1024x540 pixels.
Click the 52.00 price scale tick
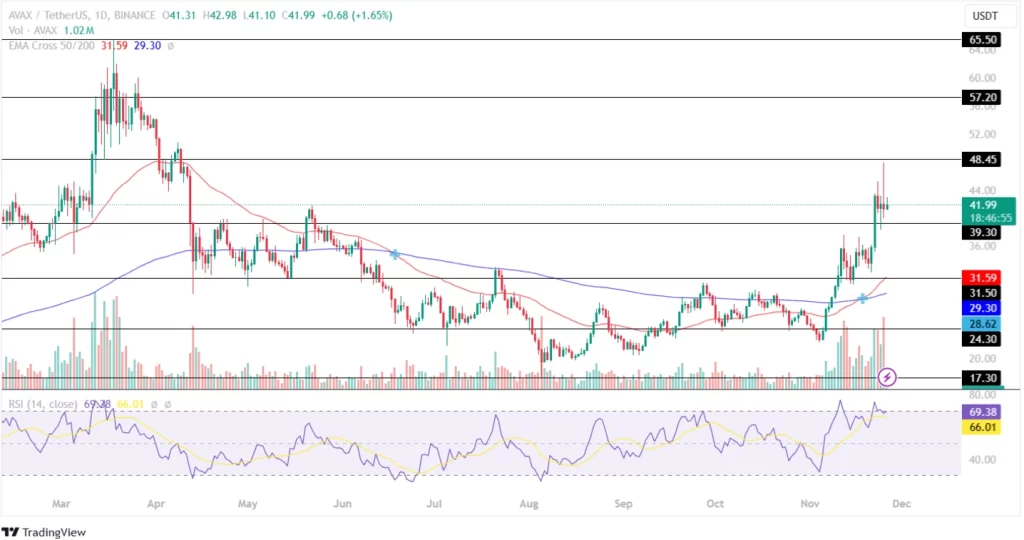[x=982, y=134]
